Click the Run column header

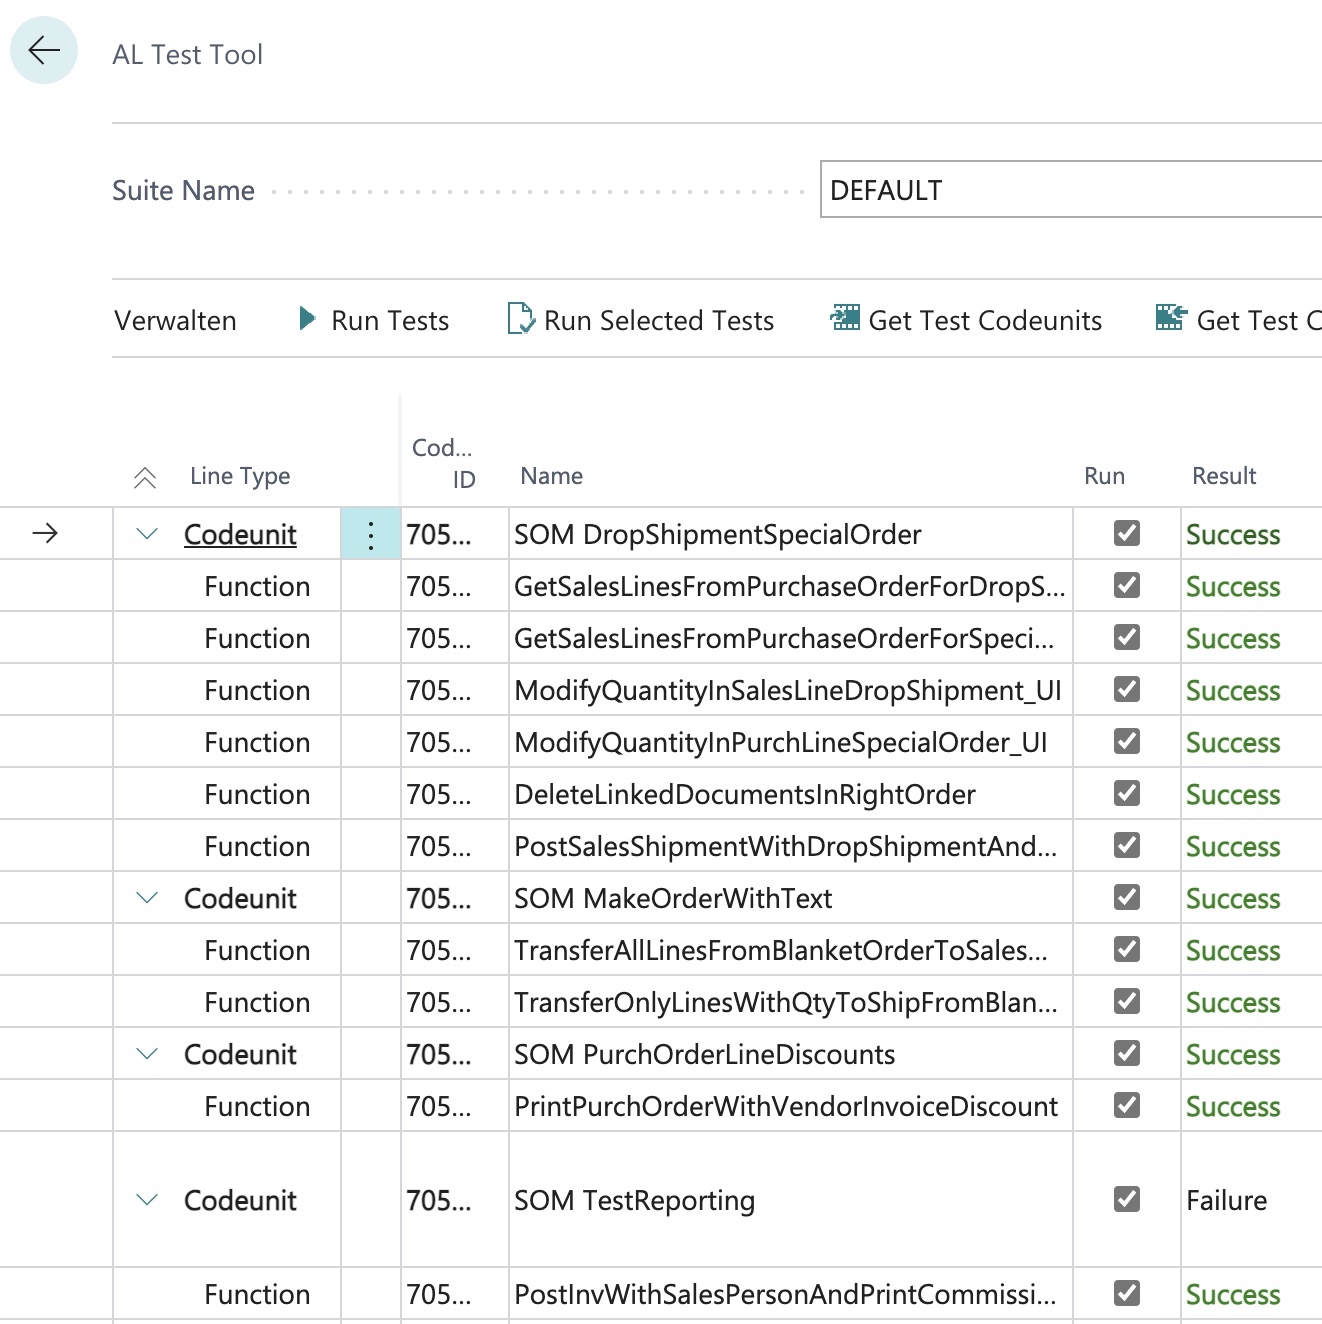(1104, 476)
